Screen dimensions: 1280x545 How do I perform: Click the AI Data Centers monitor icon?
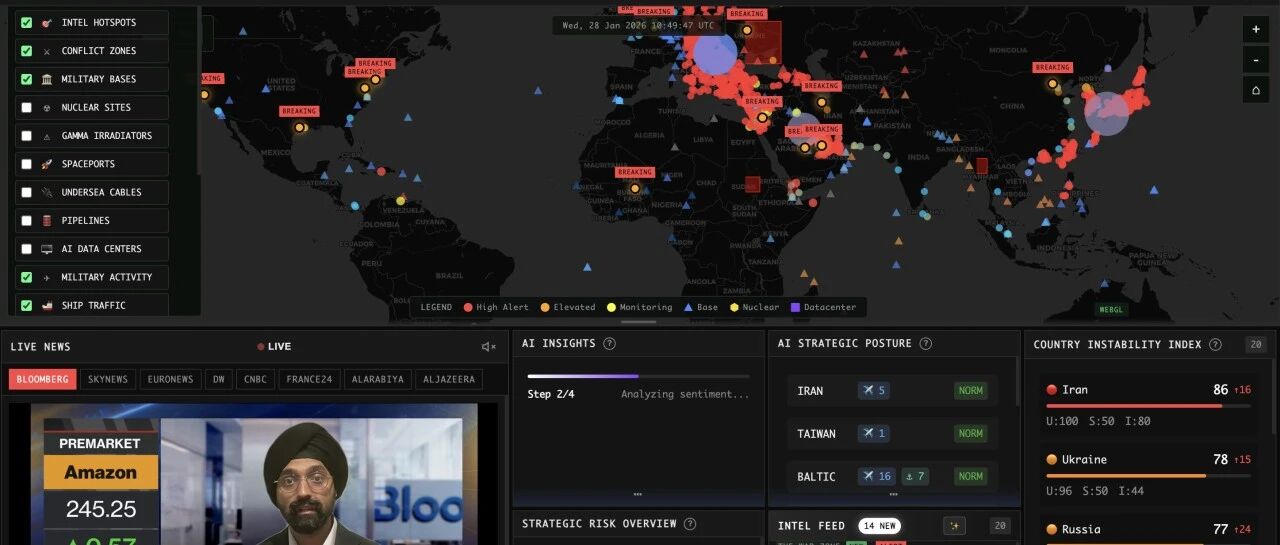tap(47, 249)
